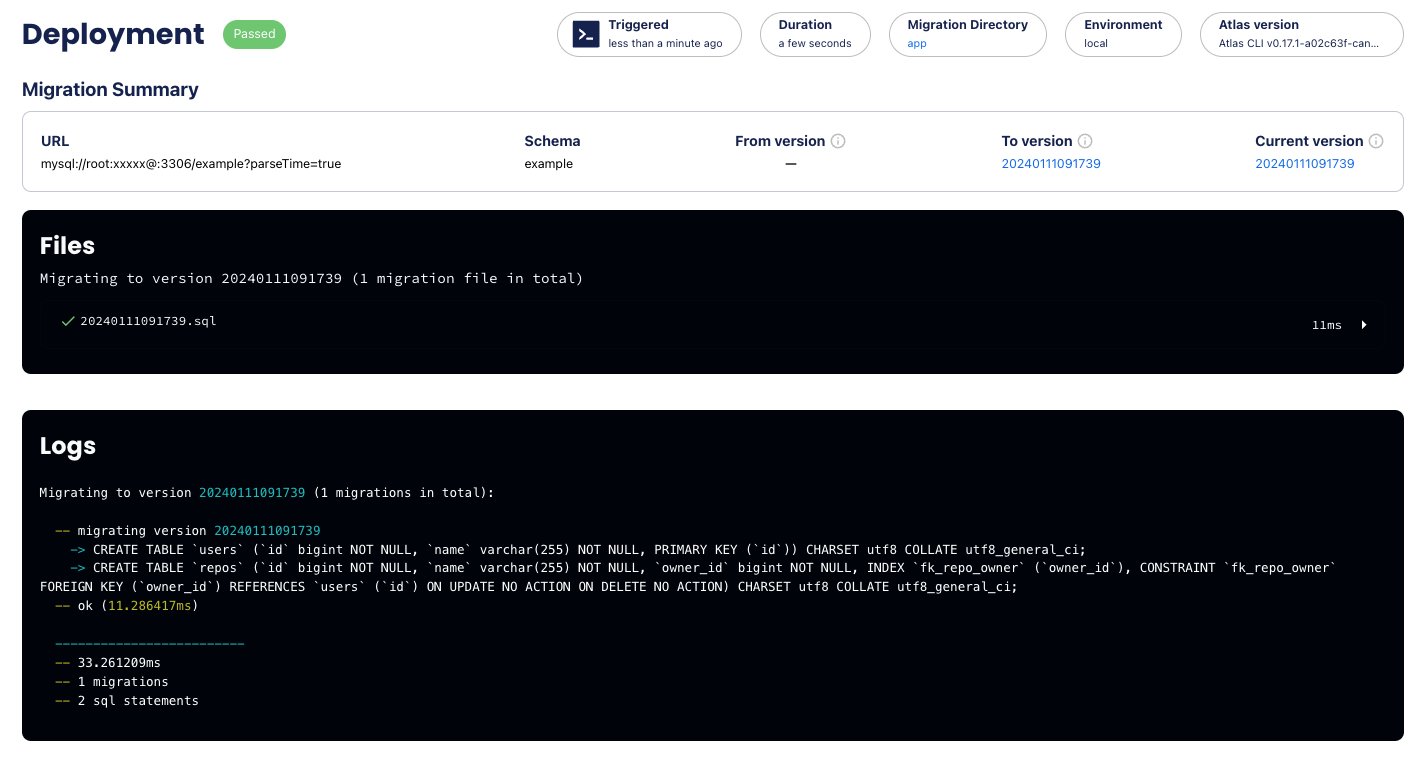1427x771 pixels.
Task: Open Current version 20240111091739 link
Action: pos(1305,164)
